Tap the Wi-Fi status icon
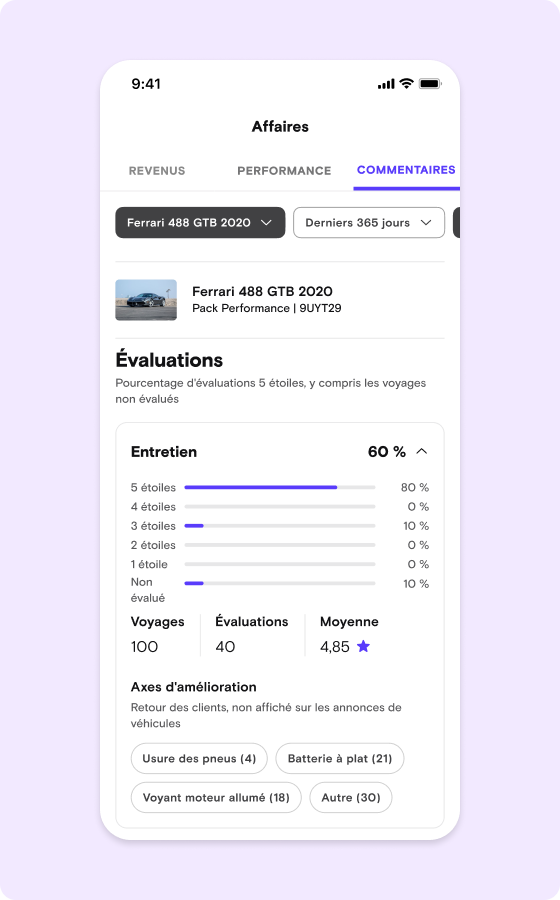560x900 pixels. tap(406, 84)
